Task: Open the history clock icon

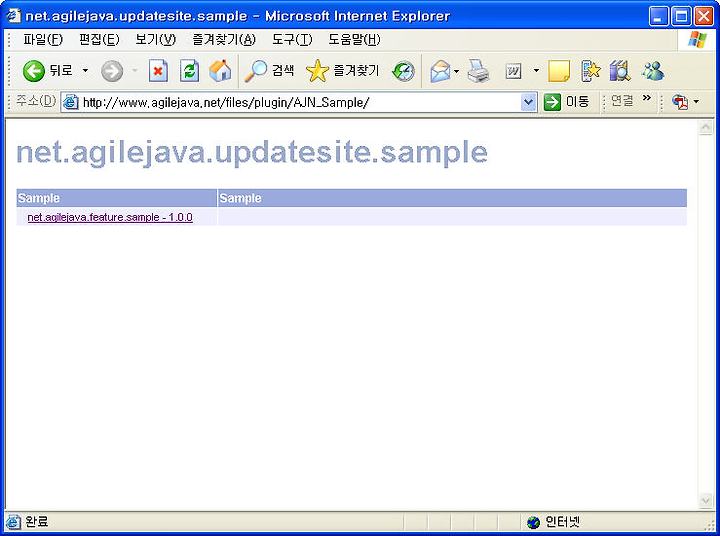Action: (403, 71)
